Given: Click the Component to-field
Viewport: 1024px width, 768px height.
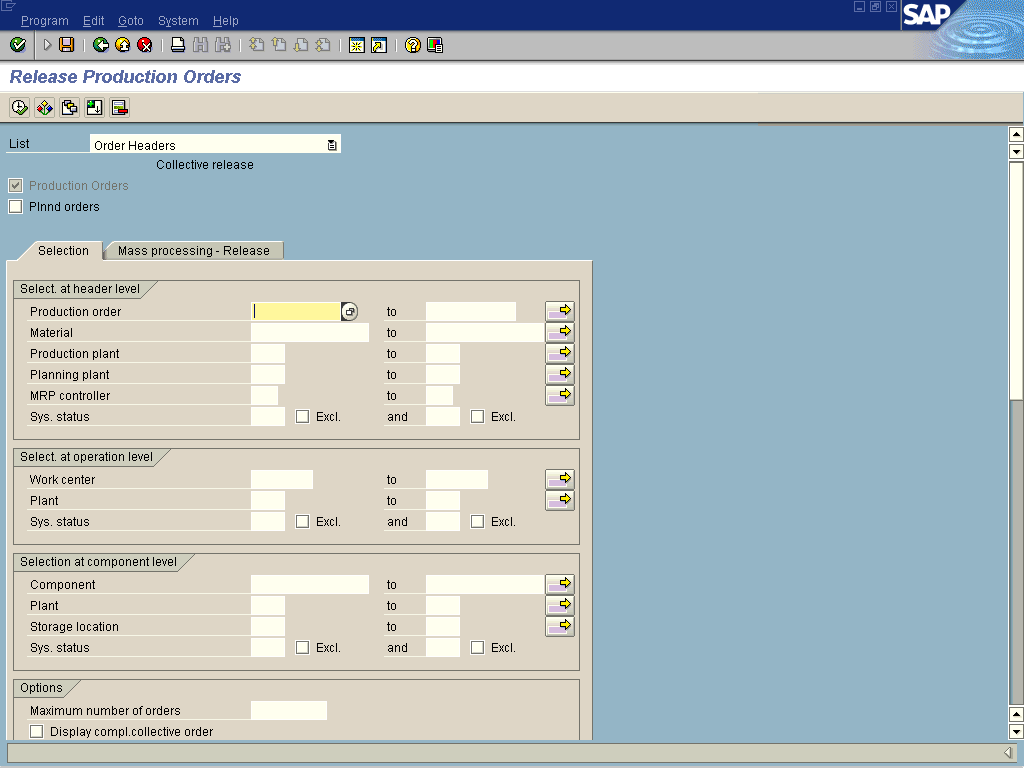Looking at the screenshot, I should (x=485, y=584).
